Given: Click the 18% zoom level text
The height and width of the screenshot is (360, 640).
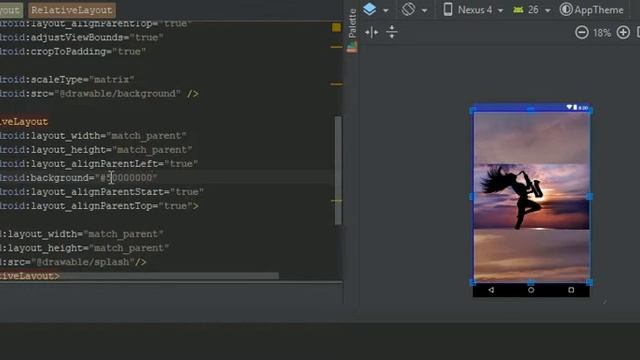Looking at the screenshot, I should 602,33.
